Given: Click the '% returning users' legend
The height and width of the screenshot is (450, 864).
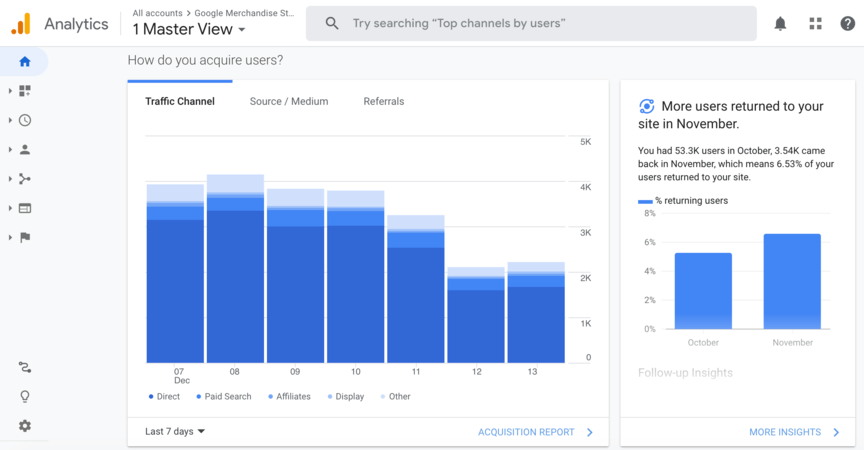Looking at the screenshot, I should click(683, 201).
